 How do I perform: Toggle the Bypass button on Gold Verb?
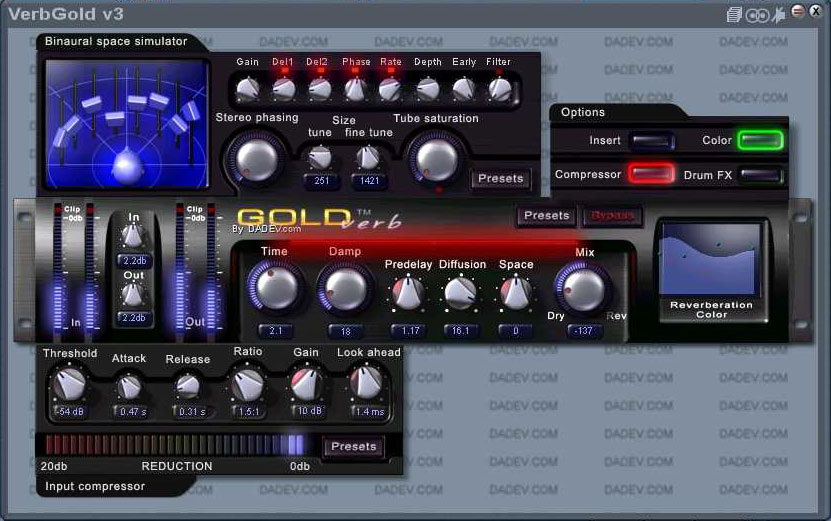(x=613, y=216)
